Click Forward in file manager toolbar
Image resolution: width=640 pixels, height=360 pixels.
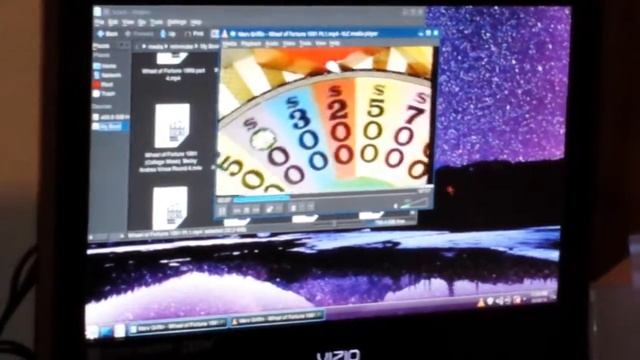pos(140,34)
